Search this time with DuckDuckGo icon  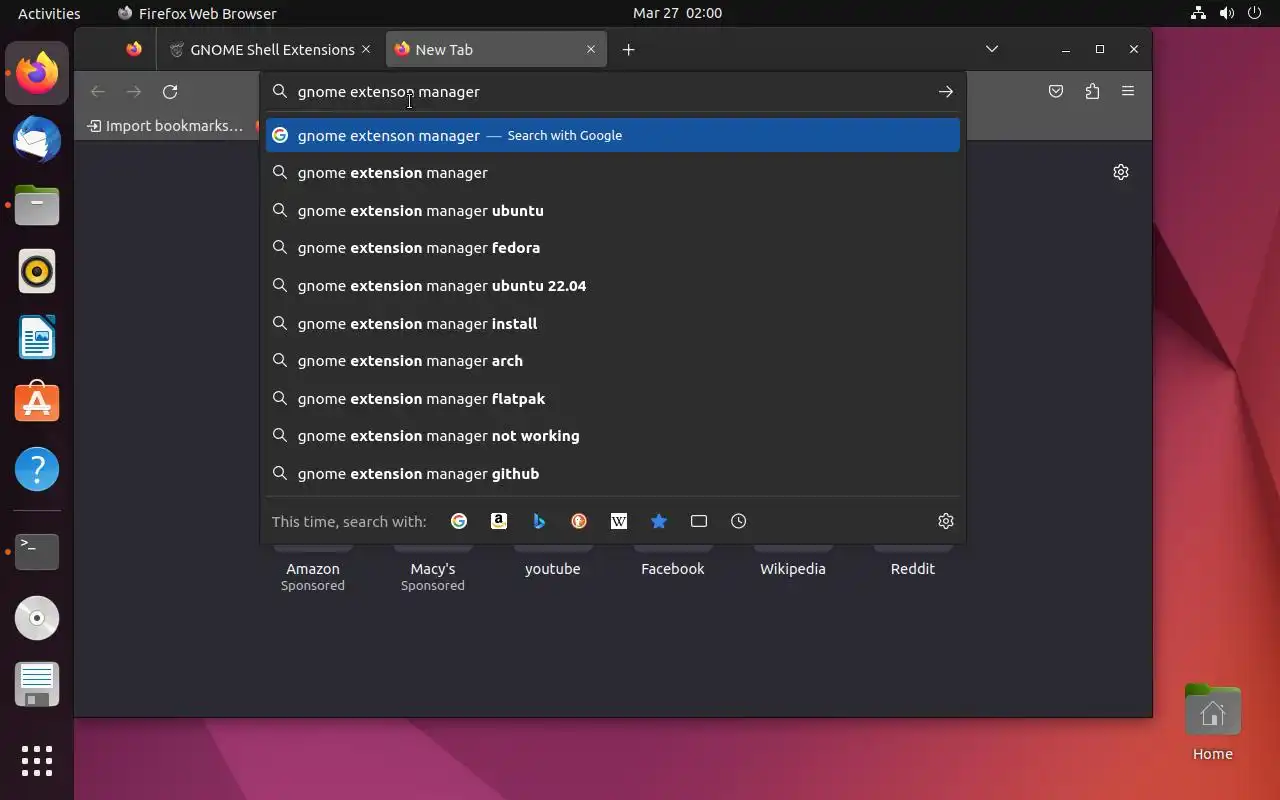coord(579,521)
